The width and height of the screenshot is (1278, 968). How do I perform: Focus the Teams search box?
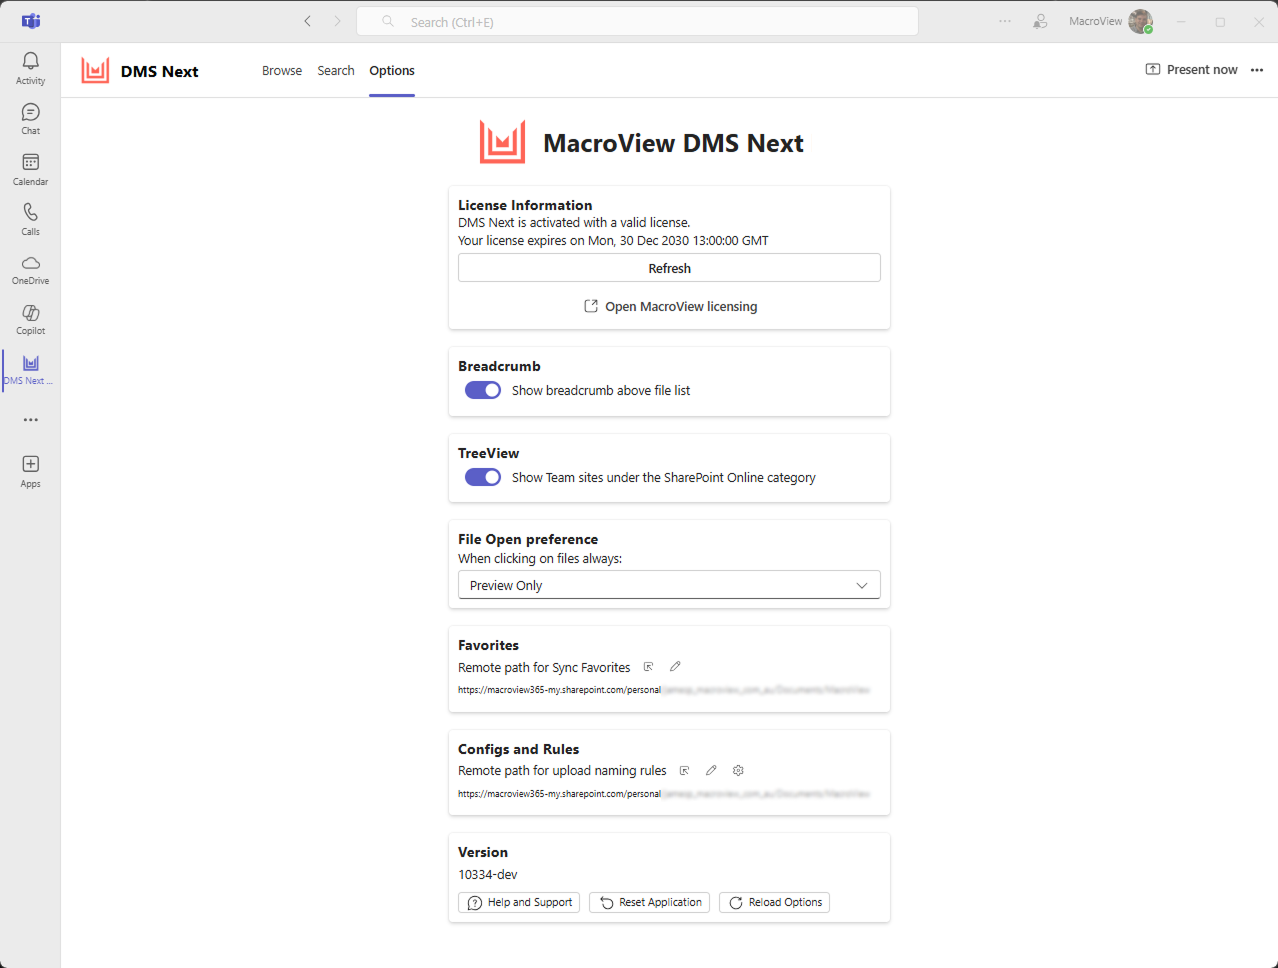click(637, 21)
